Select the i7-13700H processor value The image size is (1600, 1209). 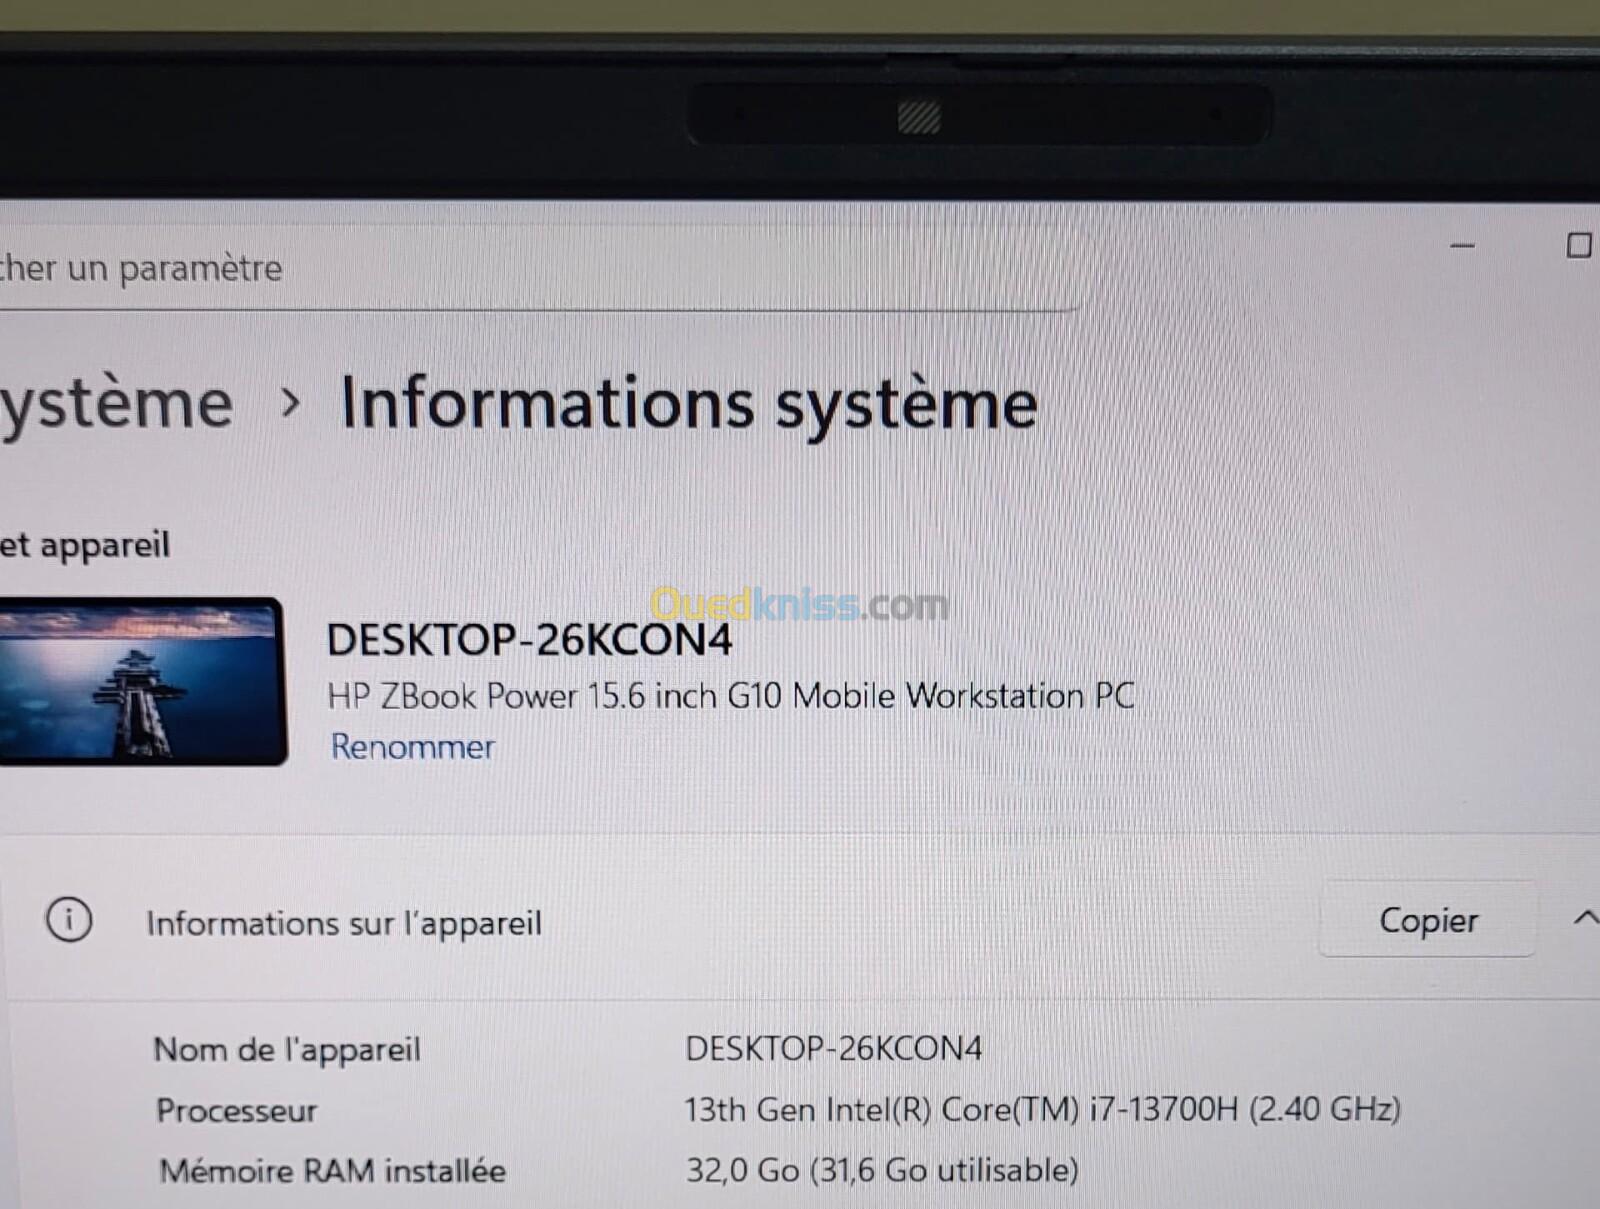tap(1042, 1109)
